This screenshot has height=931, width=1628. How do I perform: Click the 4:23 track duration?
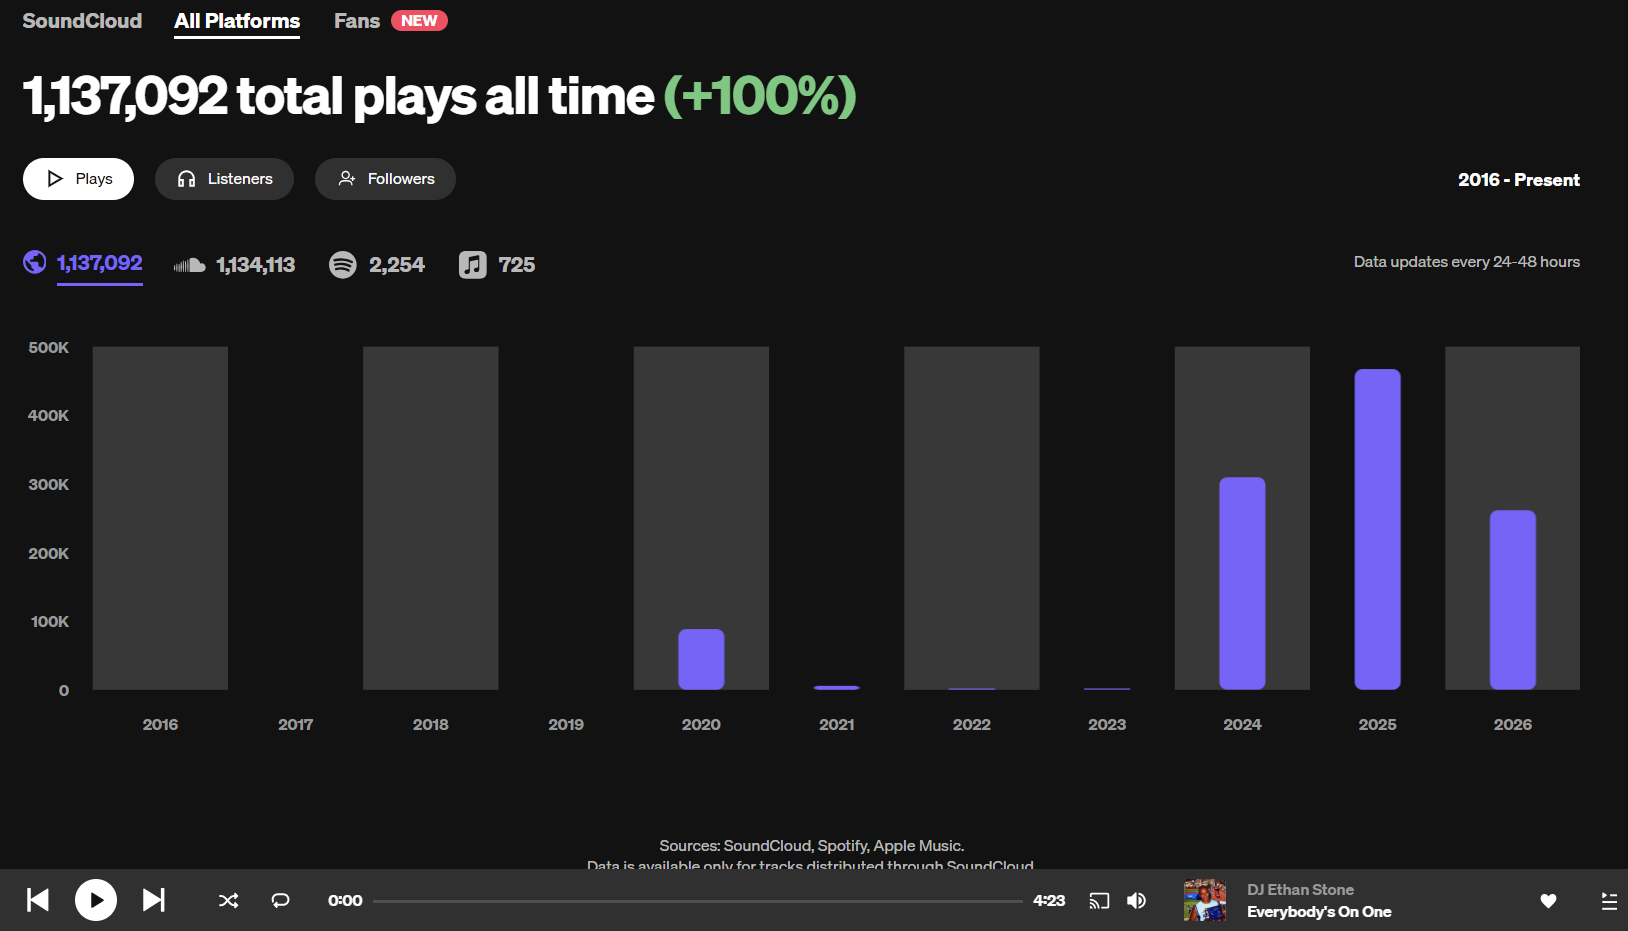pyautogui.click(x=1049, y=901)
